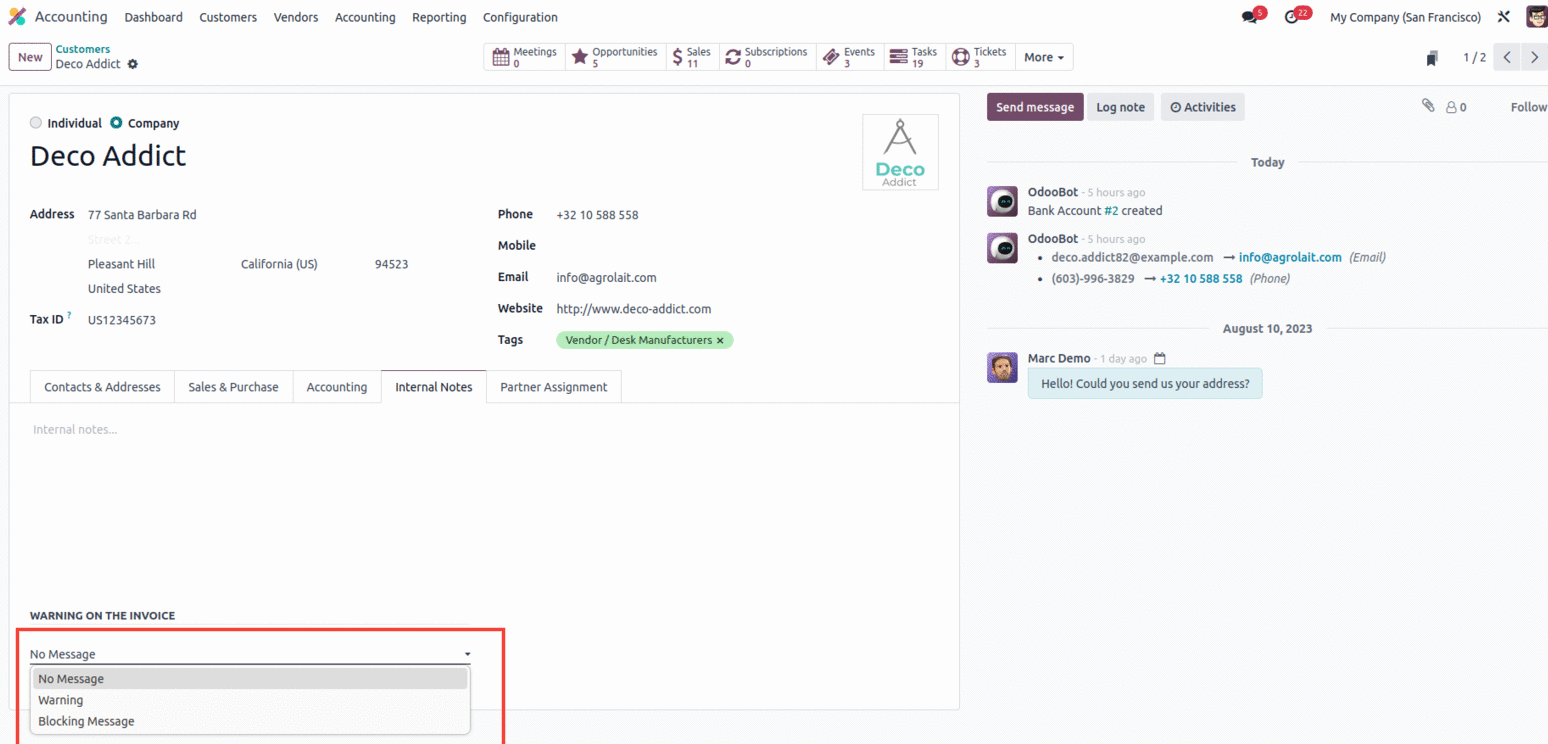Switch to the Accounting tab
The height and width of the screenshot is (744, 1548).
(x=337, y=387)
